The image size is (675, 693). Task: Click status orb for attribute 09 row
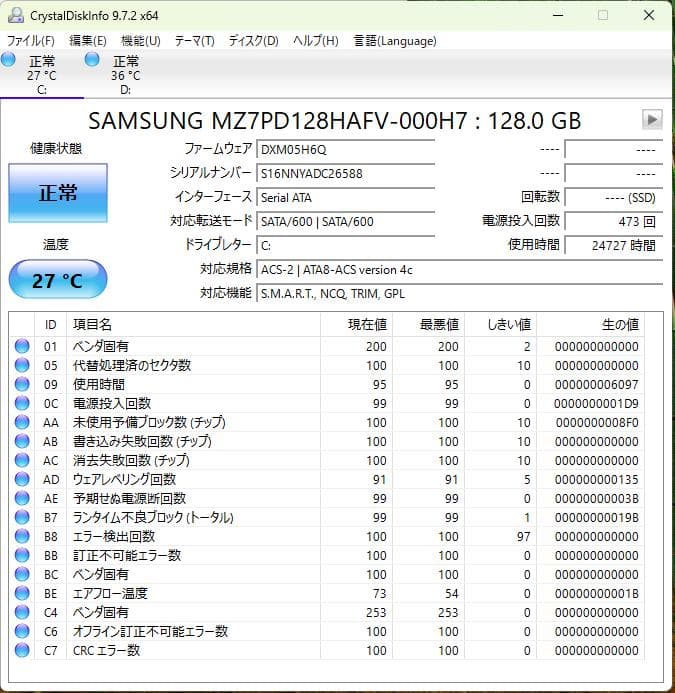22,384
